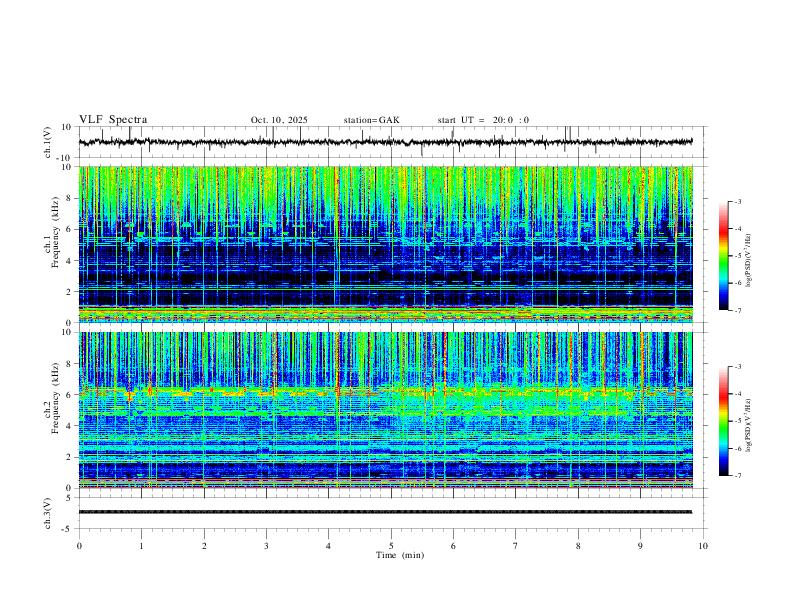Click the "ch.3(V)" axis label

tap(47, 514)
